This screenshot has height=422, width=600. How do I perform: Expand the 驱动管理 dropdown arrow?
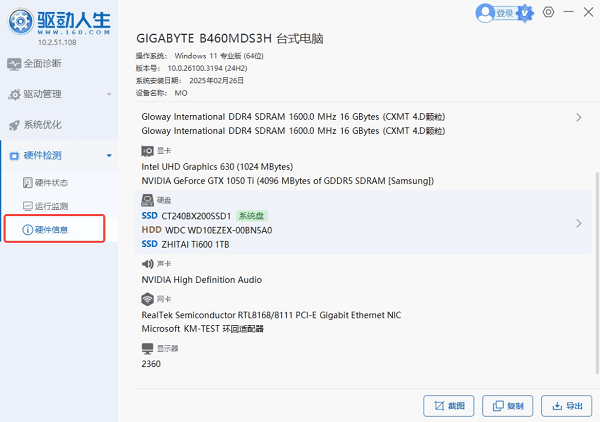pos(108,95)
